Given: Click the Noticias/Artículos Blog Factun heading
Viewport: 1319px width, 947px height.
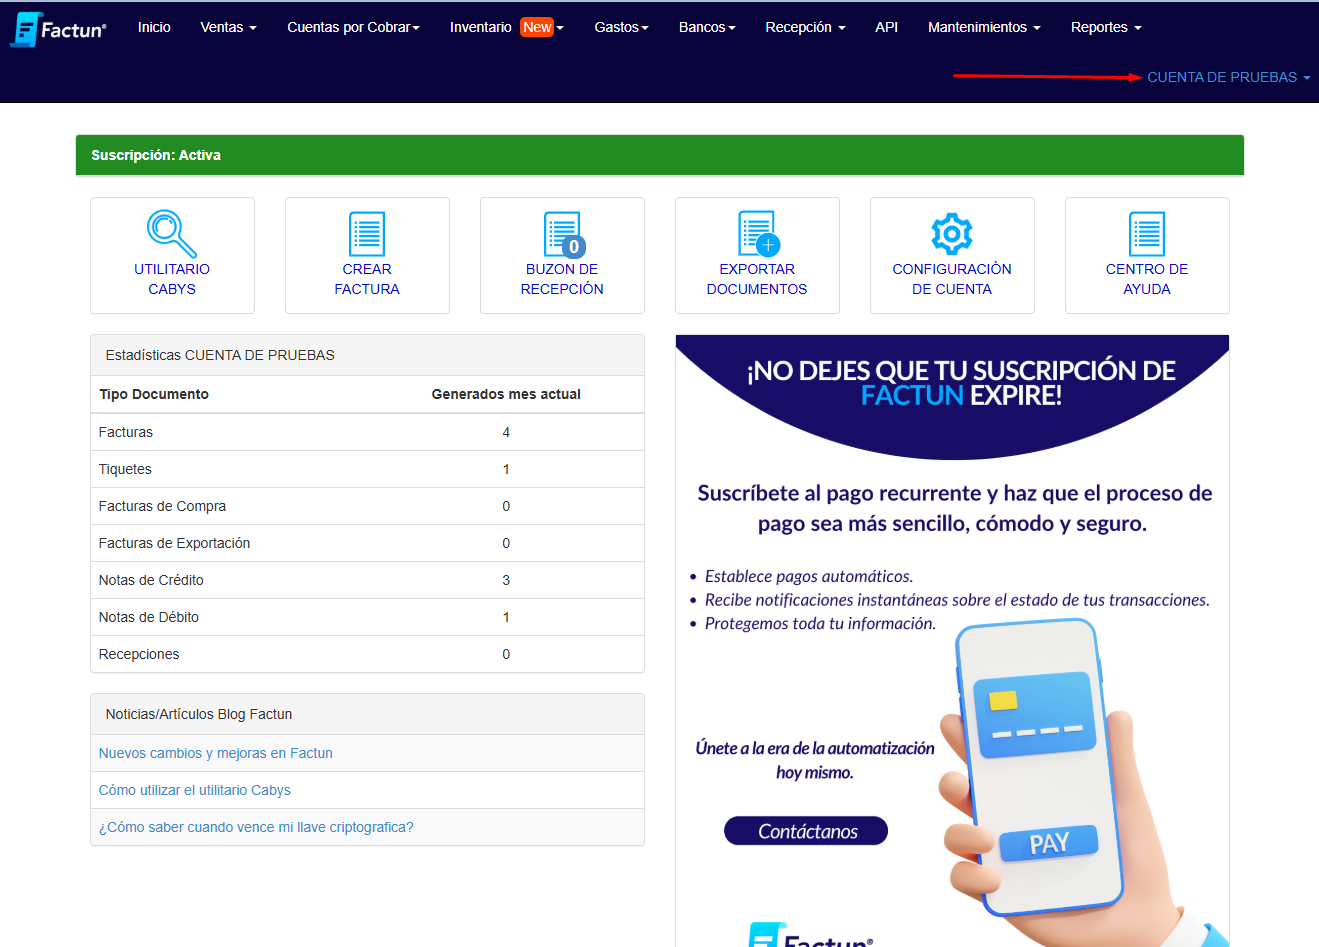Looking at the screenshot, I should pos(367,714).
